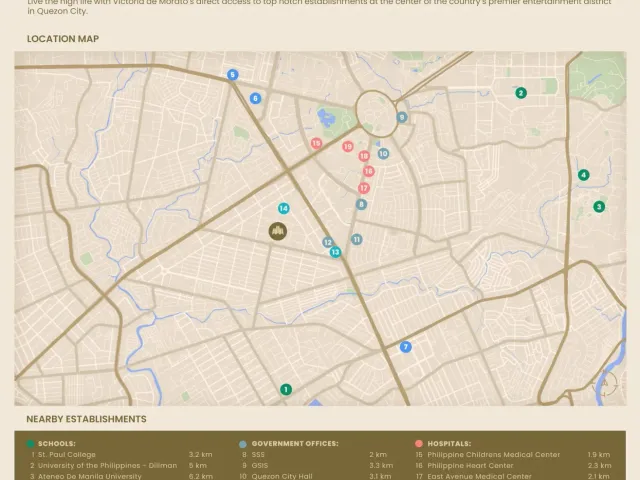
Task: Click the 2.3 km distance value
Action: tap(600, 466)
